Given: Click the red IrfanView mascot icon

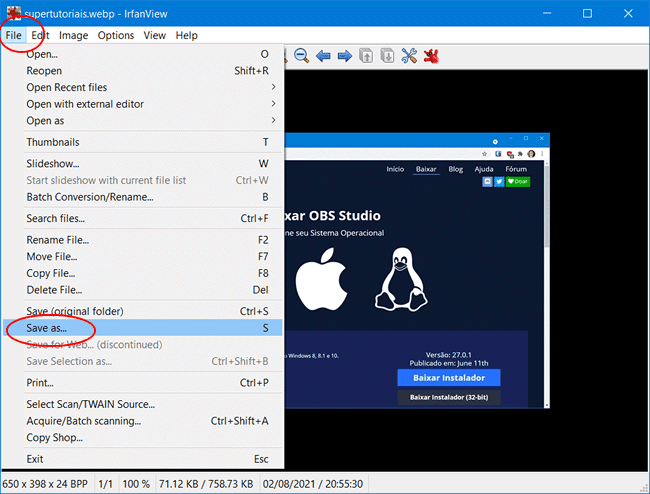Looking at the screenshot, I should click(x=432, y=56).
